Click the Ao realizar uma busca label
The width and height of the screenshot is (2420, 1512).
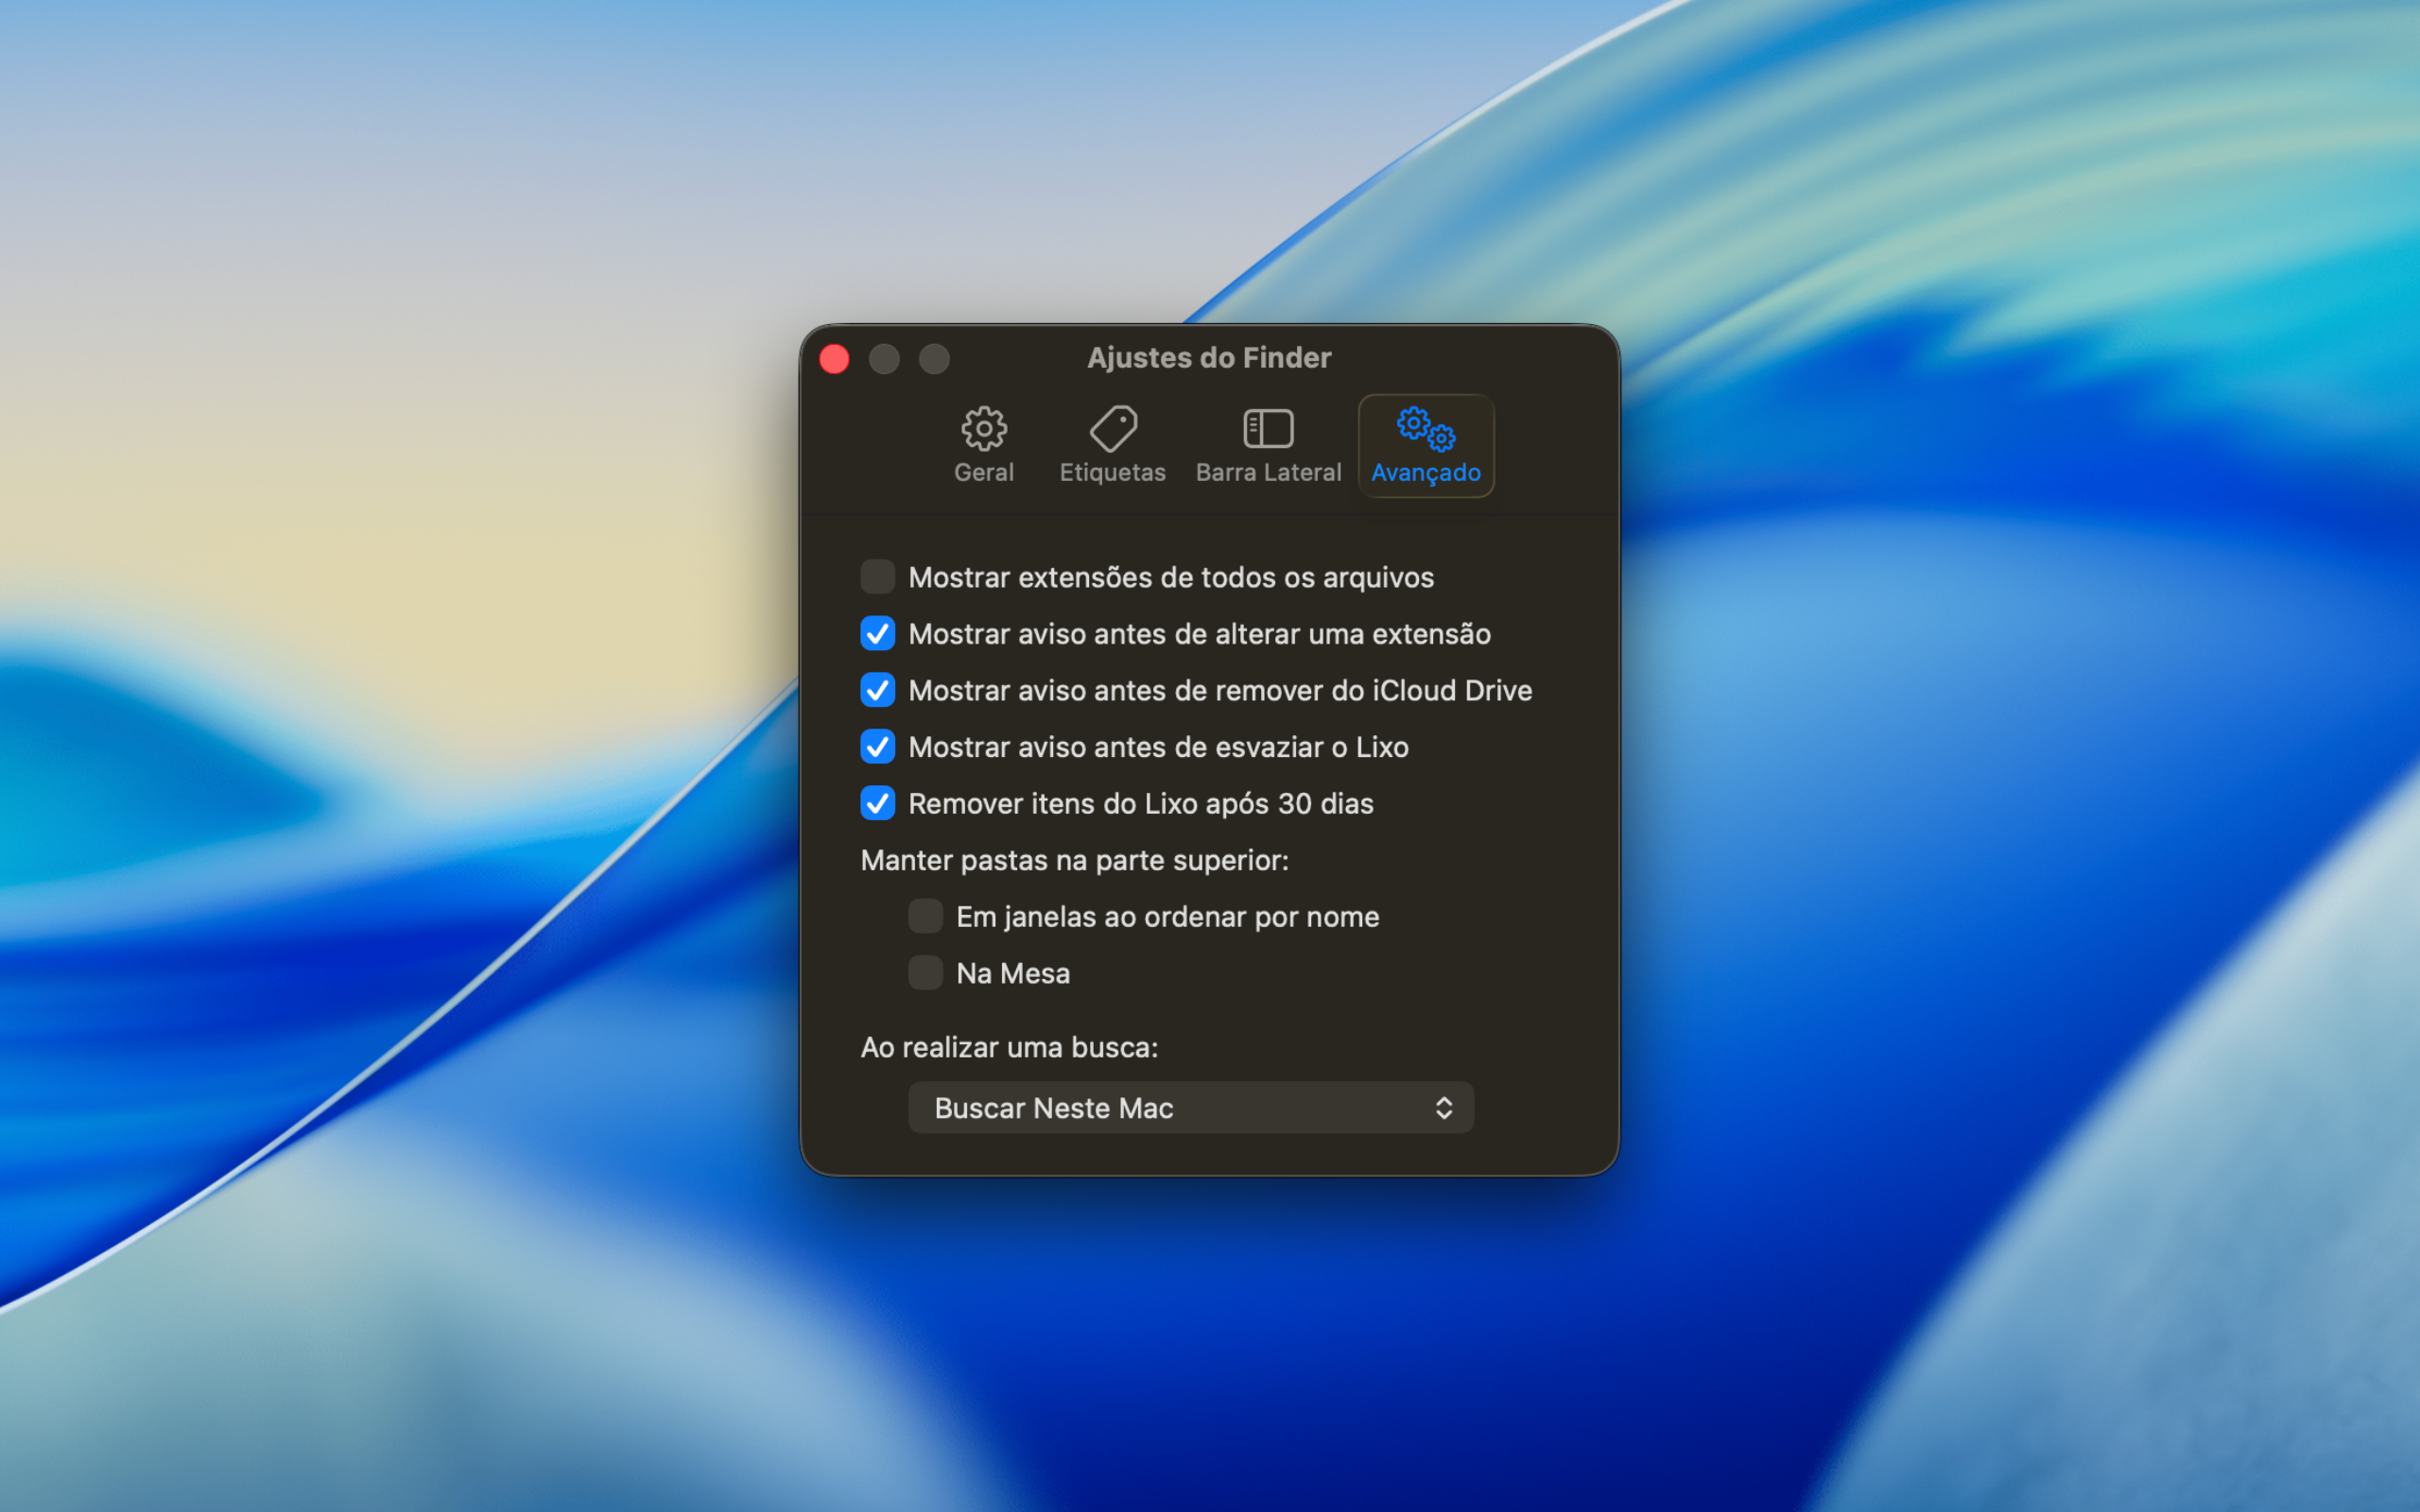click(x=1009, y=1047)
